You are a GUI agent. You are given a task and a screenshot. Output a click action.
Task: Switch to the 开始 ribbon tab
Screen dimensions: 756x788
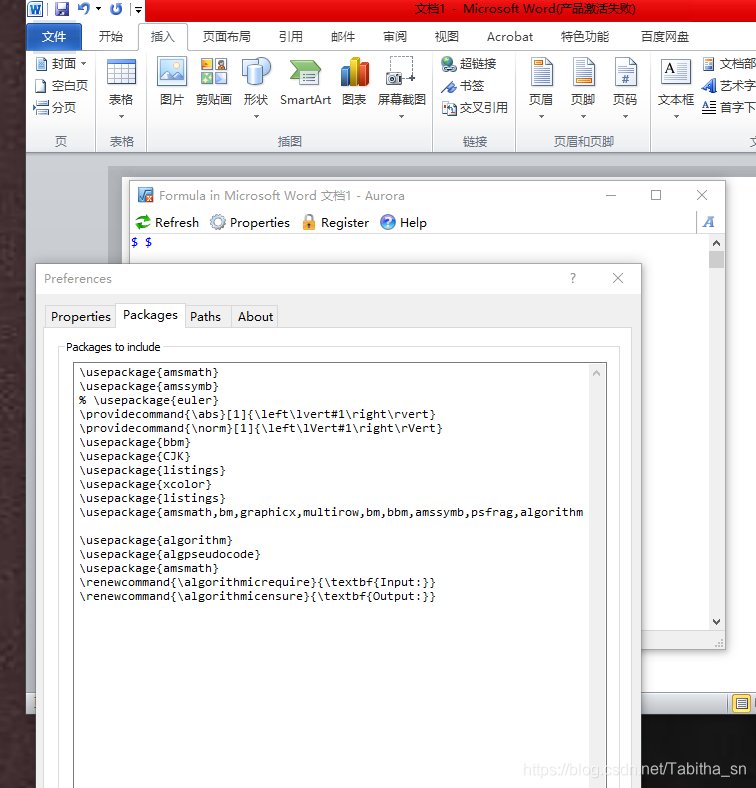[x=111, y=37]
